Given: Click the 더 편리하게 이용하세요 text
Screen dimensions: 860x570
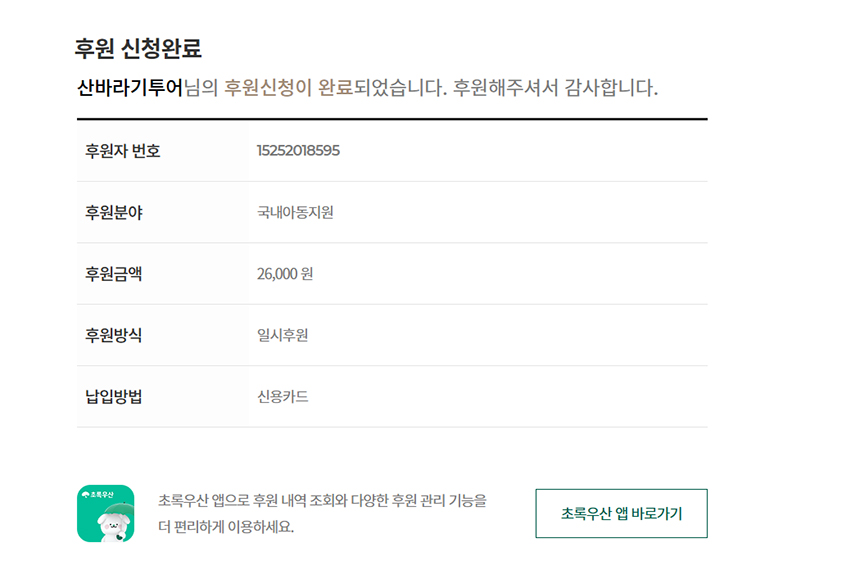Looking at the screenshot, I should point(226,527).
